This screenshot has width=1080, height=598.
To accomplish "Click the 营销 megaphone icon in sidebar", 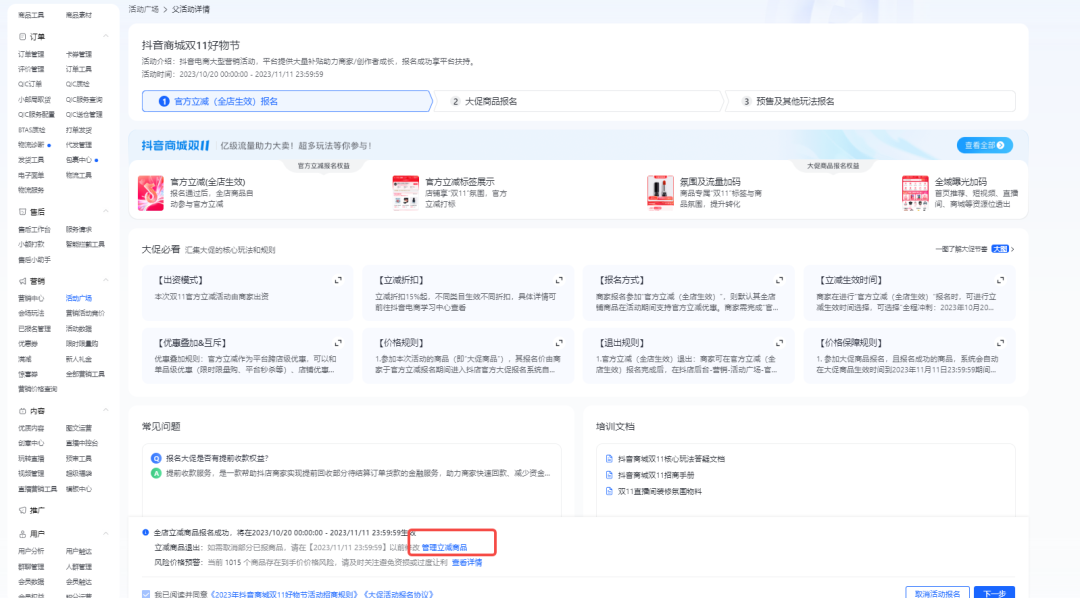I will click(22, 281).
